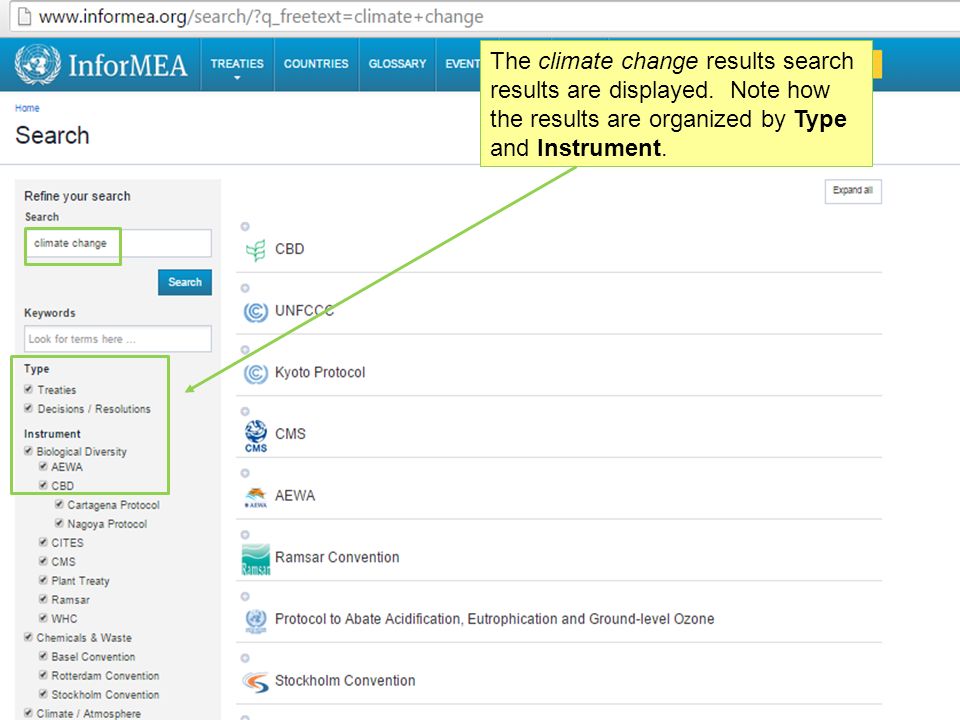Toggle the Plant Treaty checkbox
The width and height of the screenshot is (960, 720).
tap(43, 580)
